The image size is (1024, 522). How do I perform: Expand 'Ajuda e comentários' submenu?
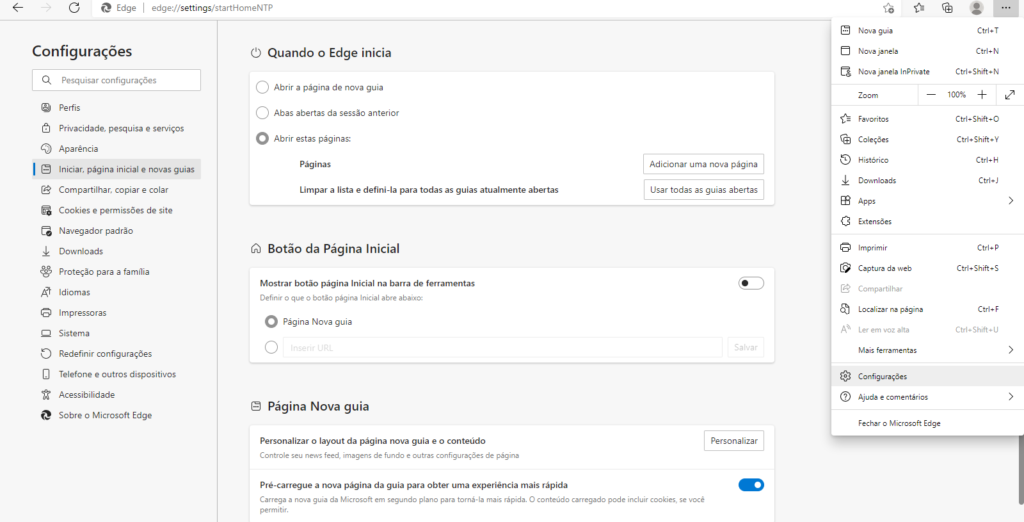[x=1011, y=397]
